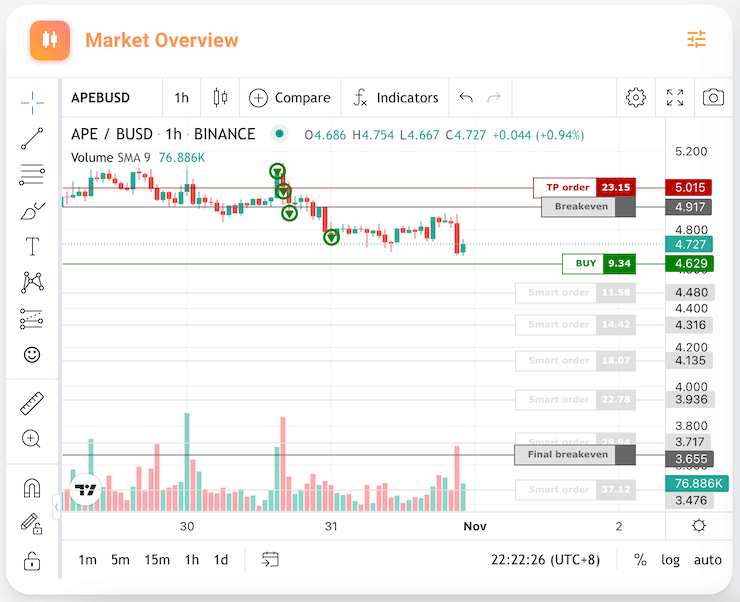
Task: Switch to 15m timeframe
Action: pyautogui.click(x=157, y=560)
